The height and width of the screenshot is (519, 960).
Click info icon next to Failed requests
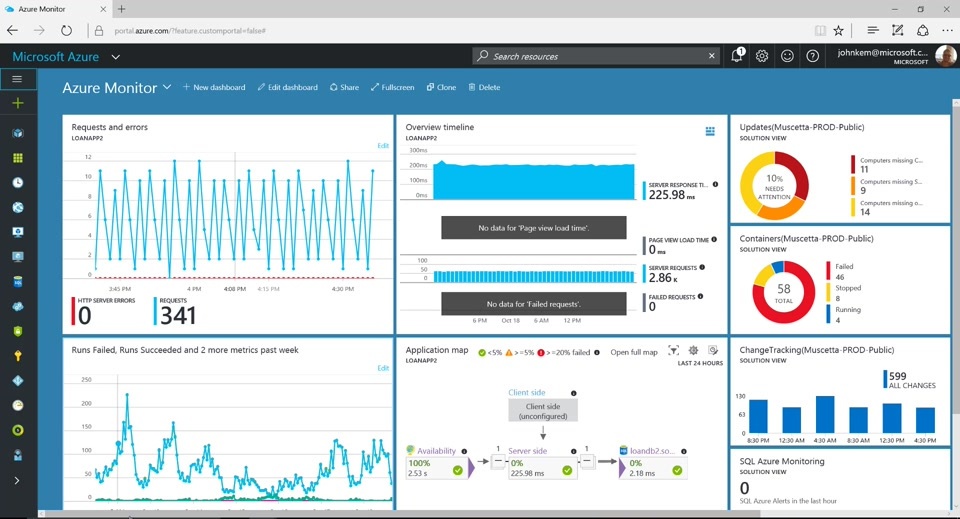(x=700, y=297)
